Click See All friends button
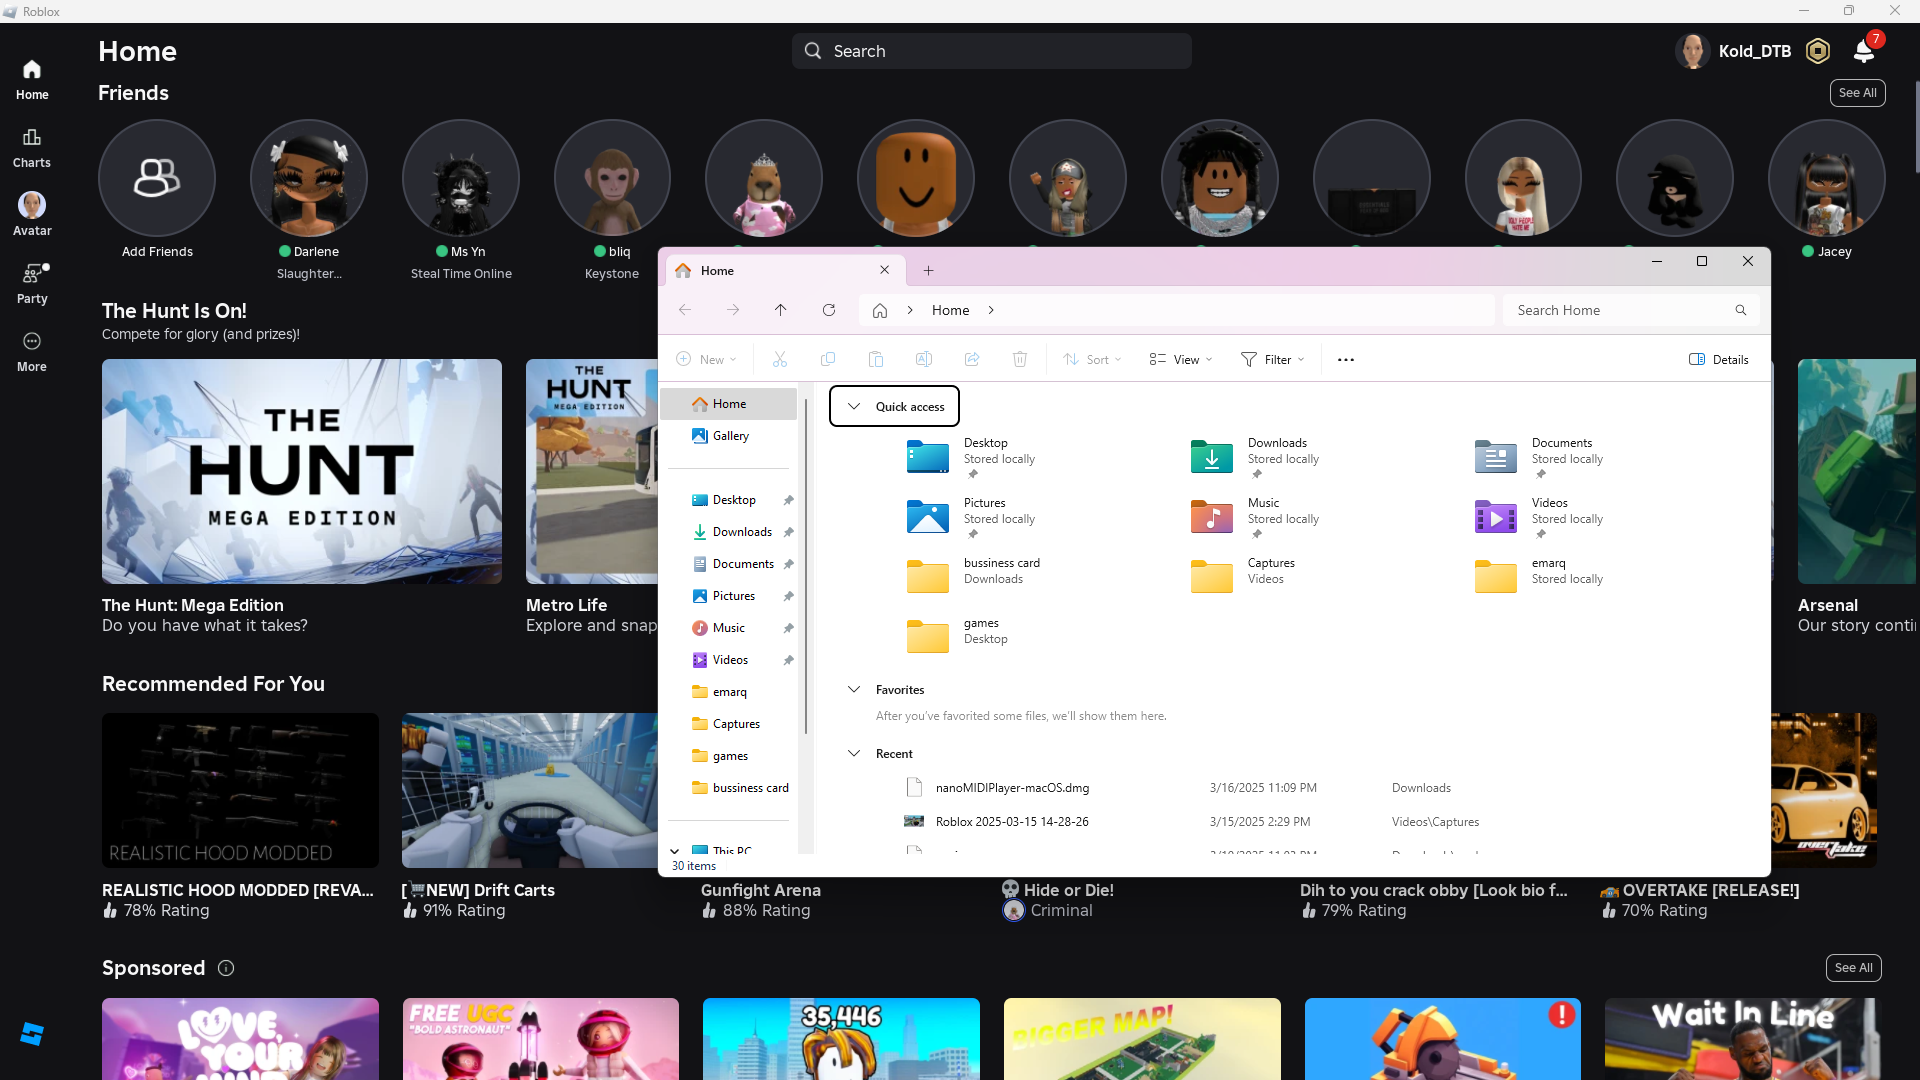This screenshot has width=1920, height=1080. [x=1857, y=93]
